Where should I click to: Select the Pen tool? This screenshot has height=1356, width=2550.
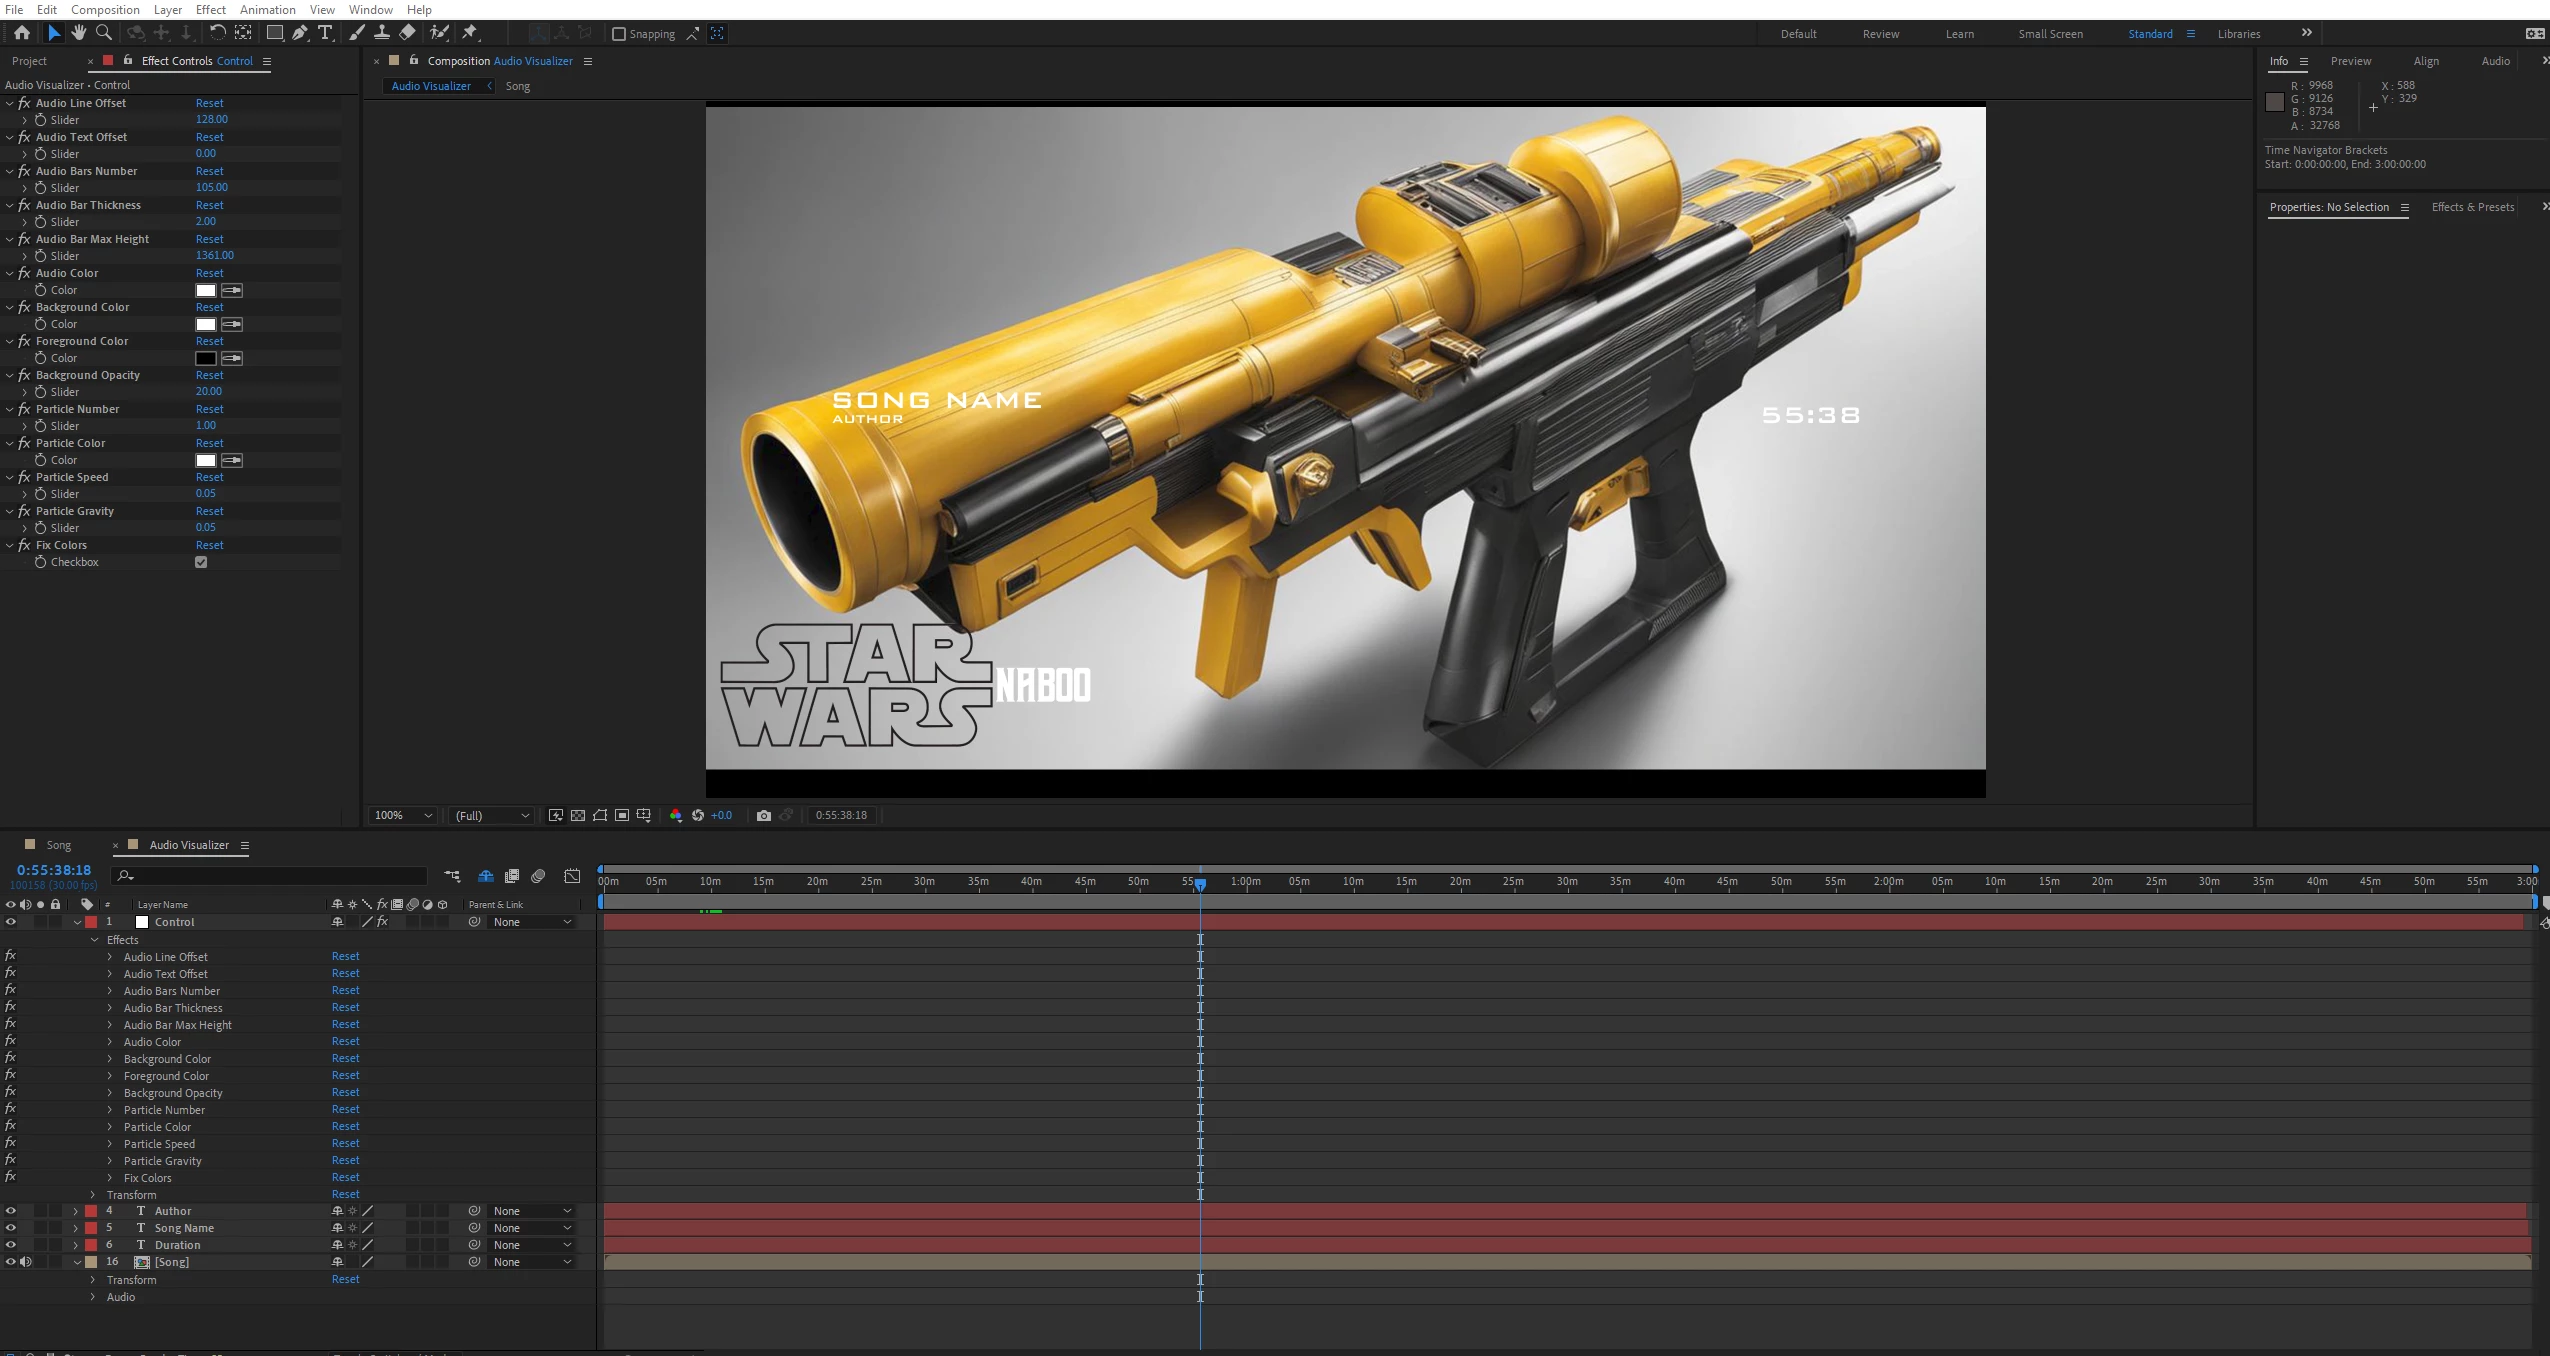click(300, 33)
